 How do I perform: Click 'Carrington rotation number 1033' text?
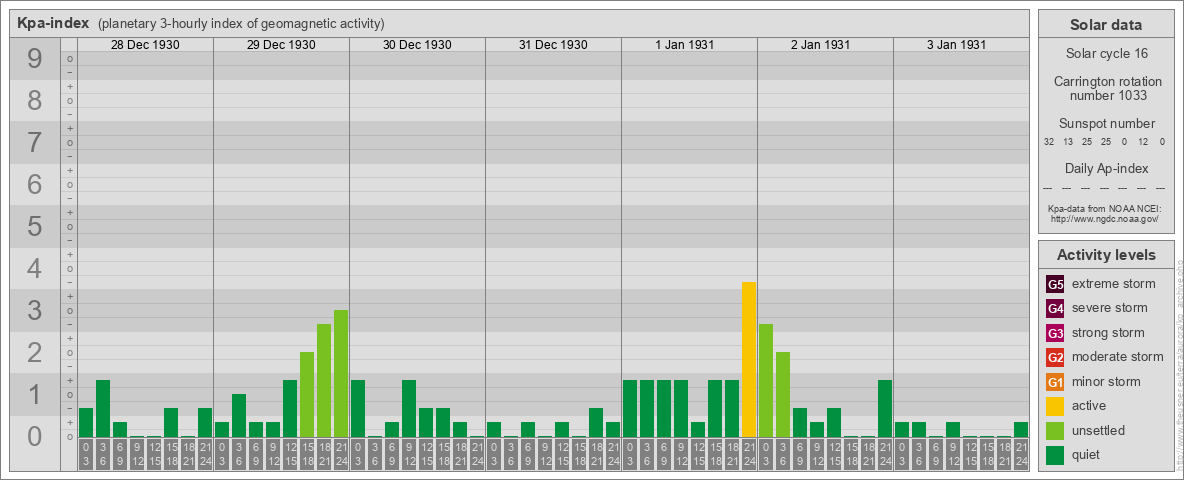point(1108,88)
